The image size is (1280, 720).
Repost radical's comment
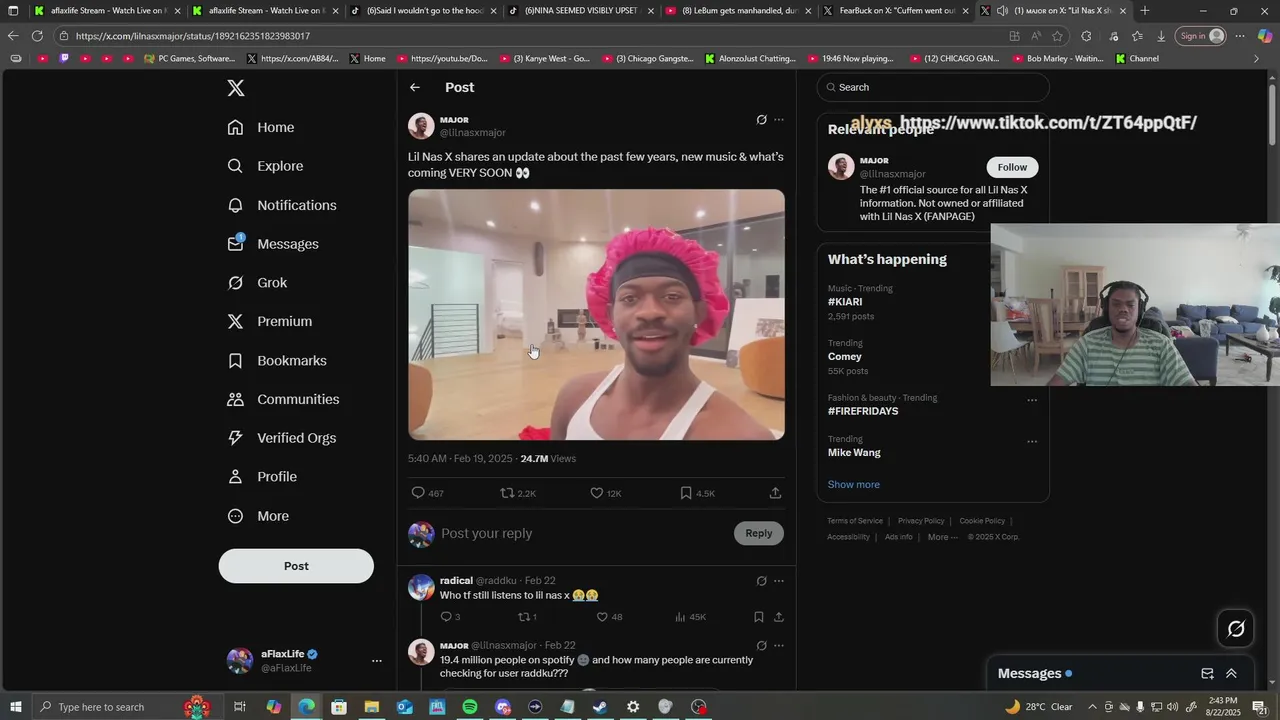pyautogui.click(x=527, y=617)
